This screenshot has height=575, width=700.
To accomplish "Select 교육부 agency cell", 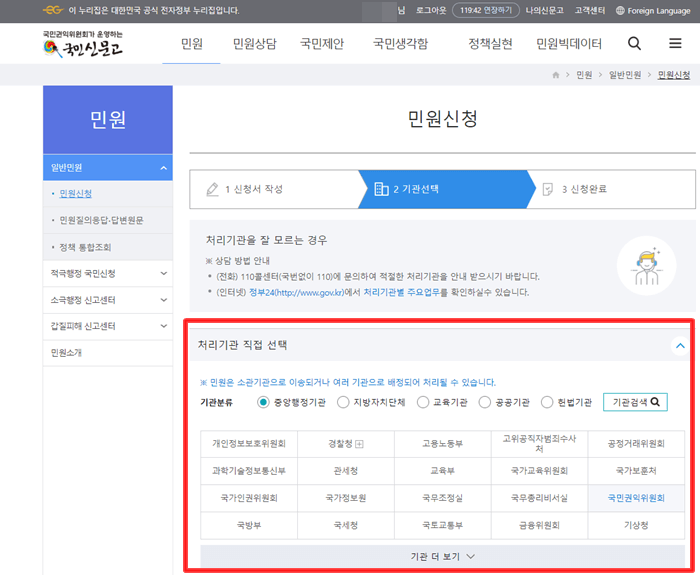I will (442, 471).
